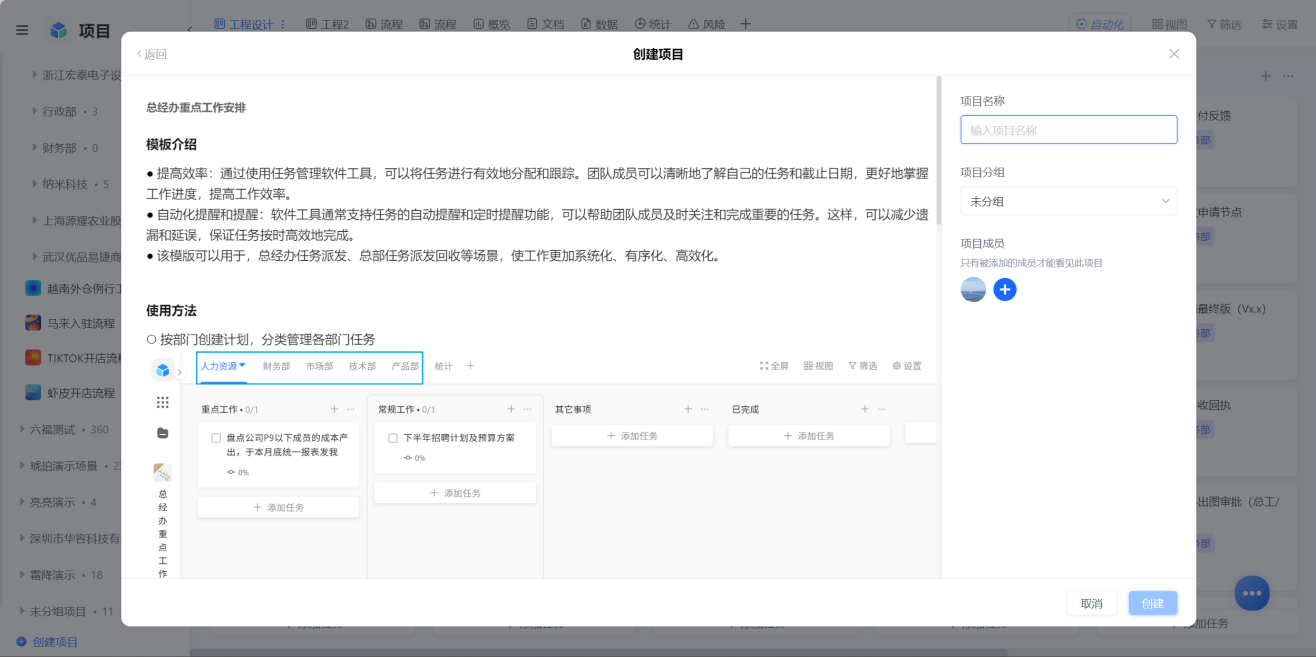Image resolution: width=1316 pixels, height=657 pixels.
Task: Open the more options dots on the 工程设计 tab
Action: pos(283,24)
